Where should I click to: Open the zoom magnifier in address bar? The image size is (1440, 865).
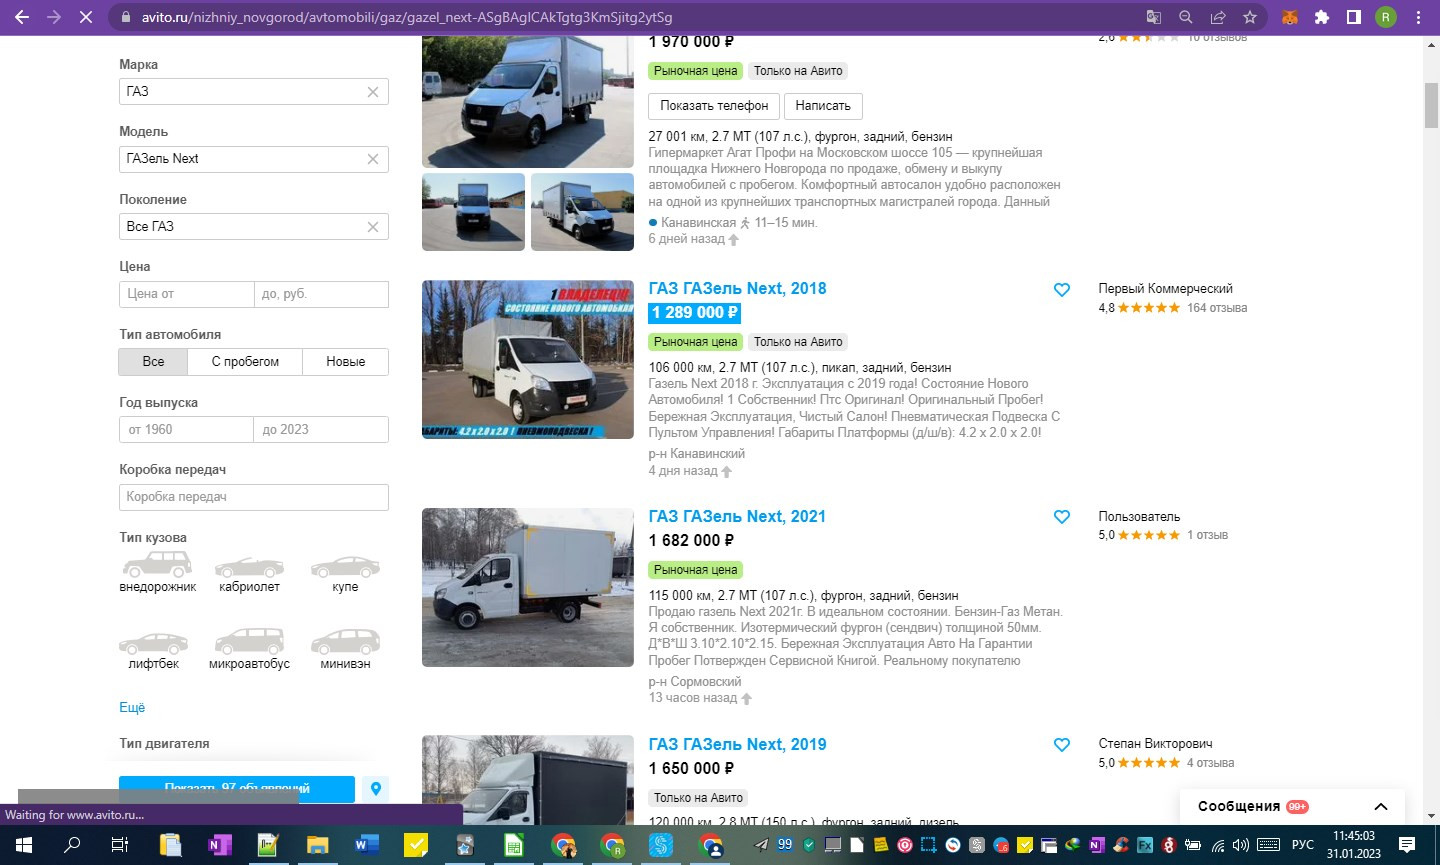coord(1186,17)
